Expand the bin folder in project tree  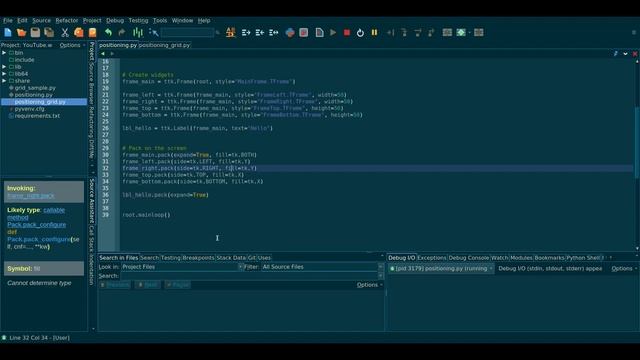click(4, 53)
